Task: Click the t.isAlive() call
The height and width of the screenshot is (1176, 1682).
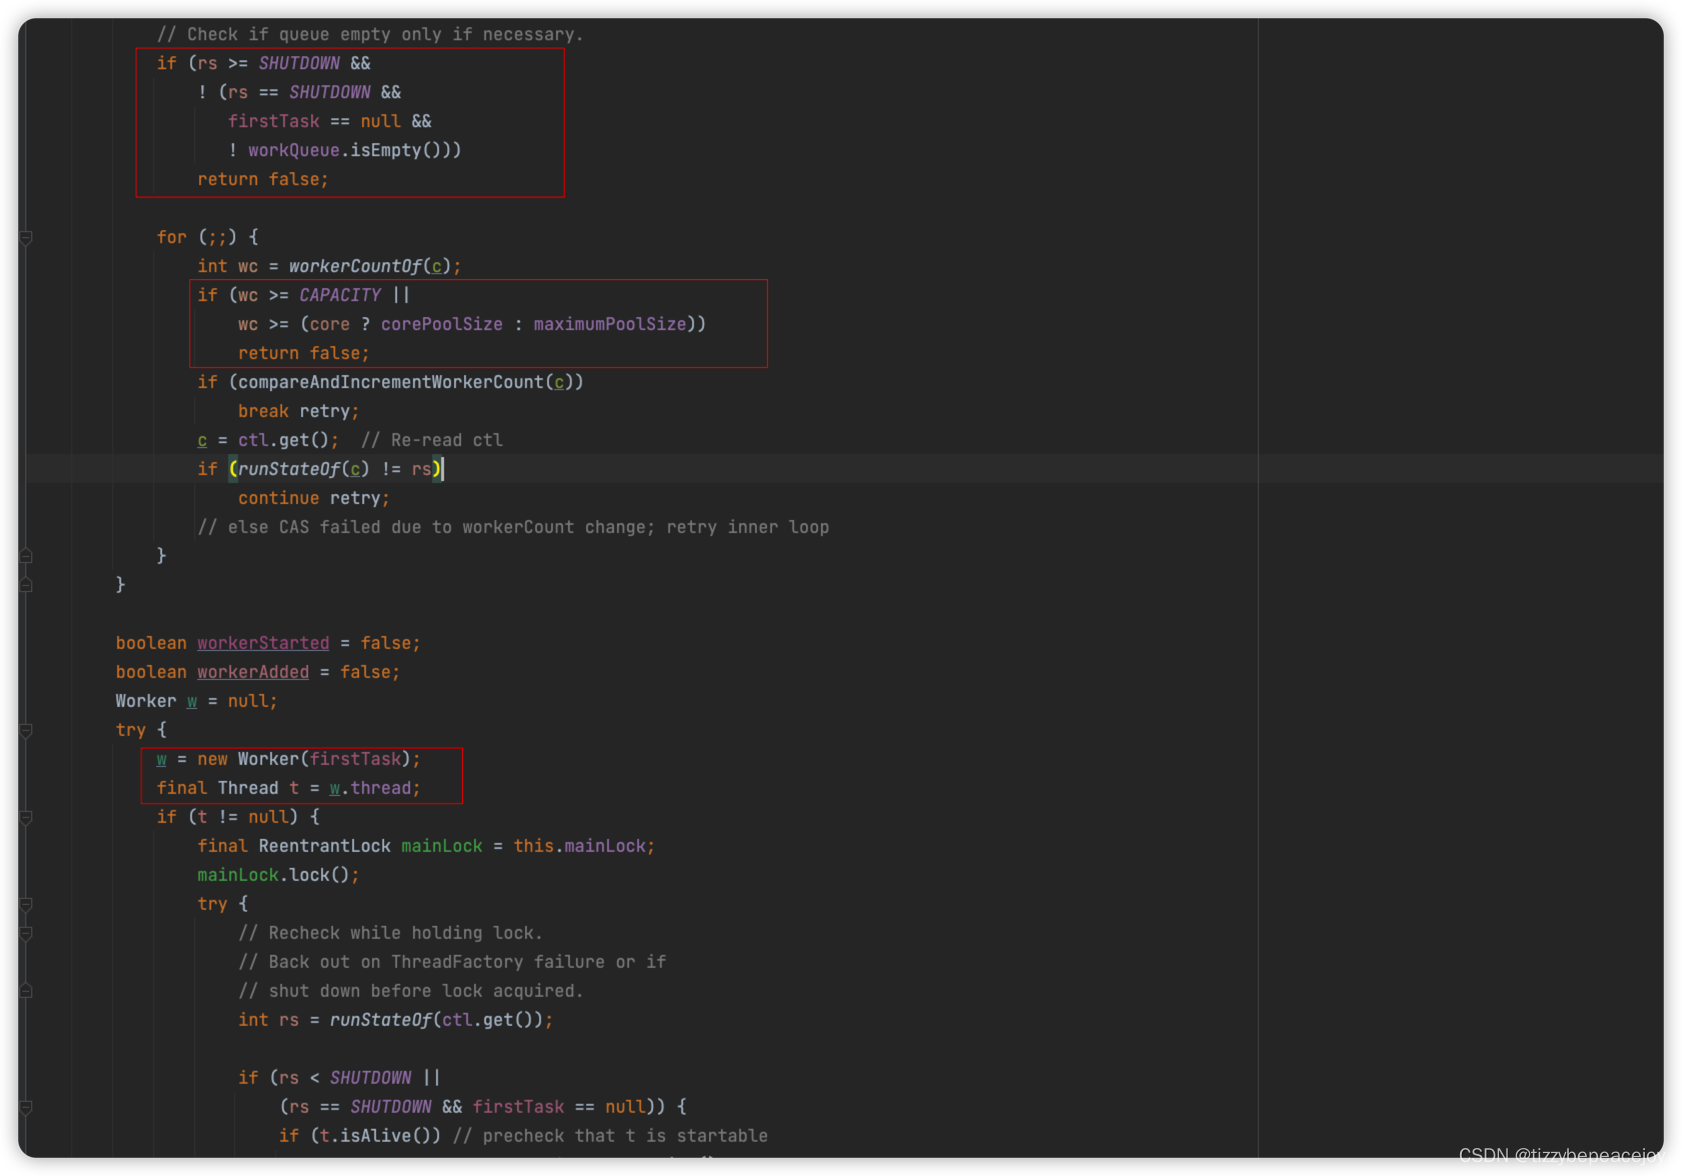Action: point(375,1136)
